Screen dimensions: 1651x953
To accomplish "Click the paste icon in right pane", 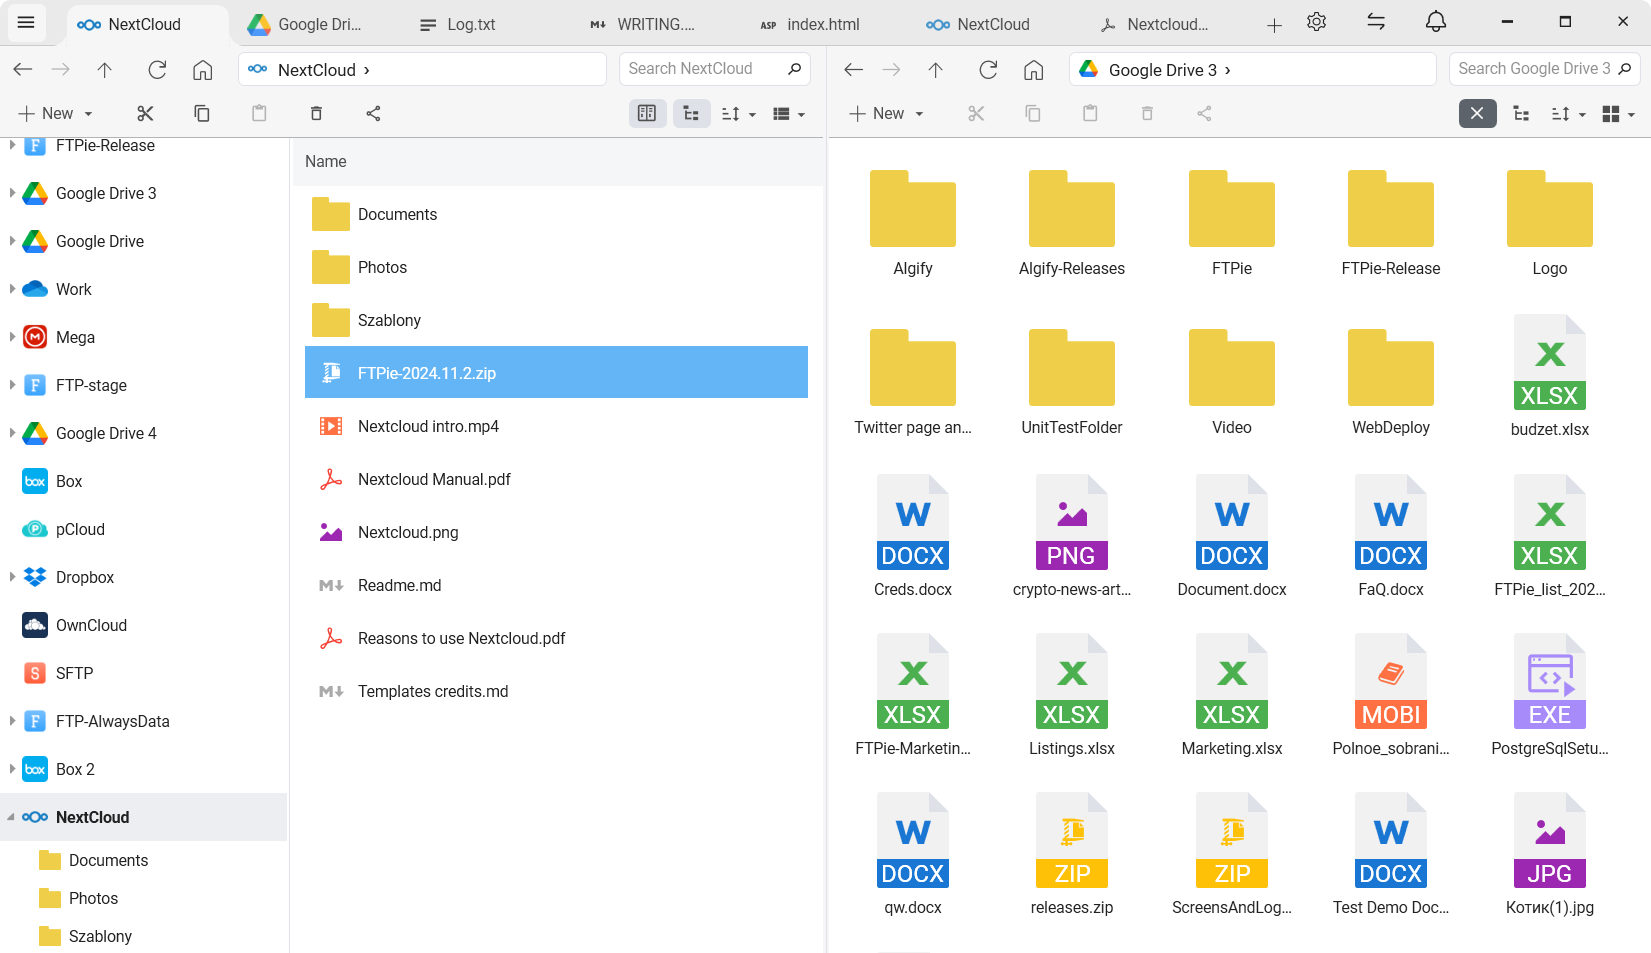I will (x=1090, y=113).
